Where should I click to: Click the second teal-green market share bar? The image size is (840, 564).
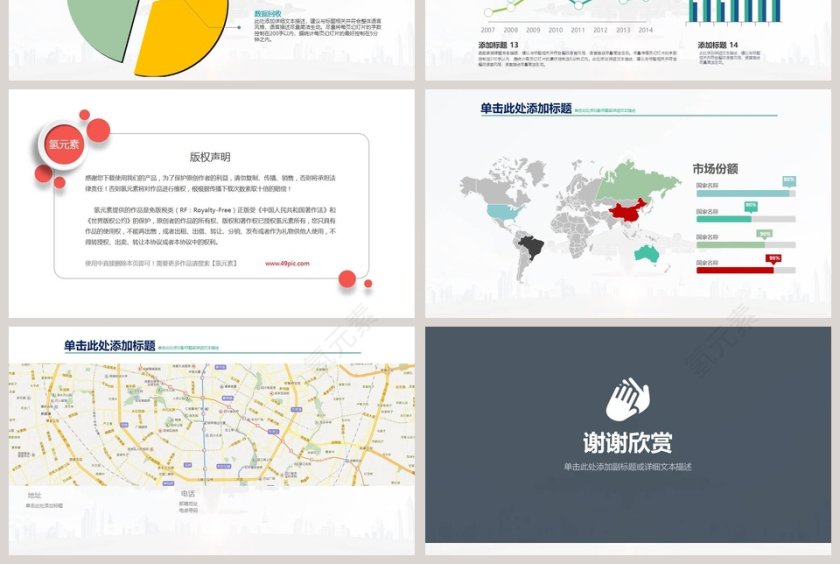(724, 219)
